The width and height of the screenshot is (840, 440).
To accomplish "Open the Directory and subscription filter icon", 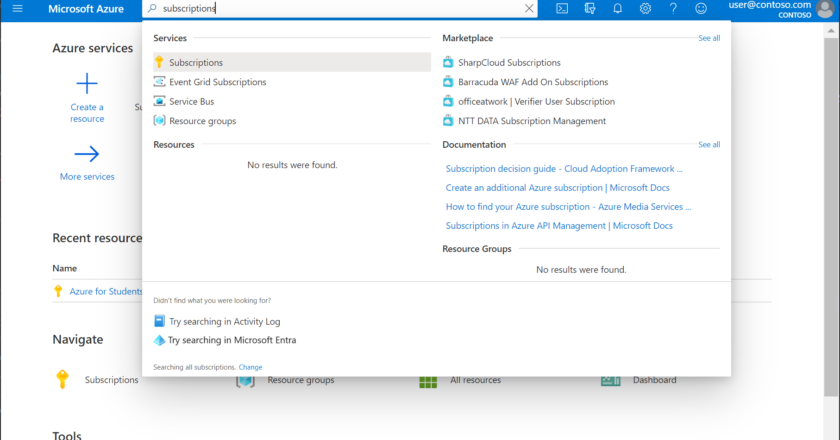I will tap(590, 9).
